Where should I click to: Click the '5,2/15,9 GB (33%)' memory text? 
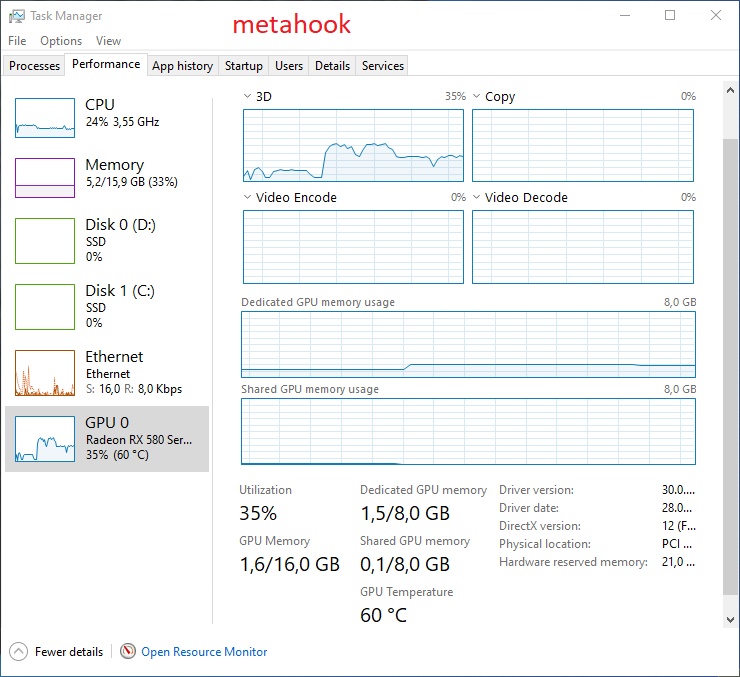pyautogui.click(x=132, y=182)
